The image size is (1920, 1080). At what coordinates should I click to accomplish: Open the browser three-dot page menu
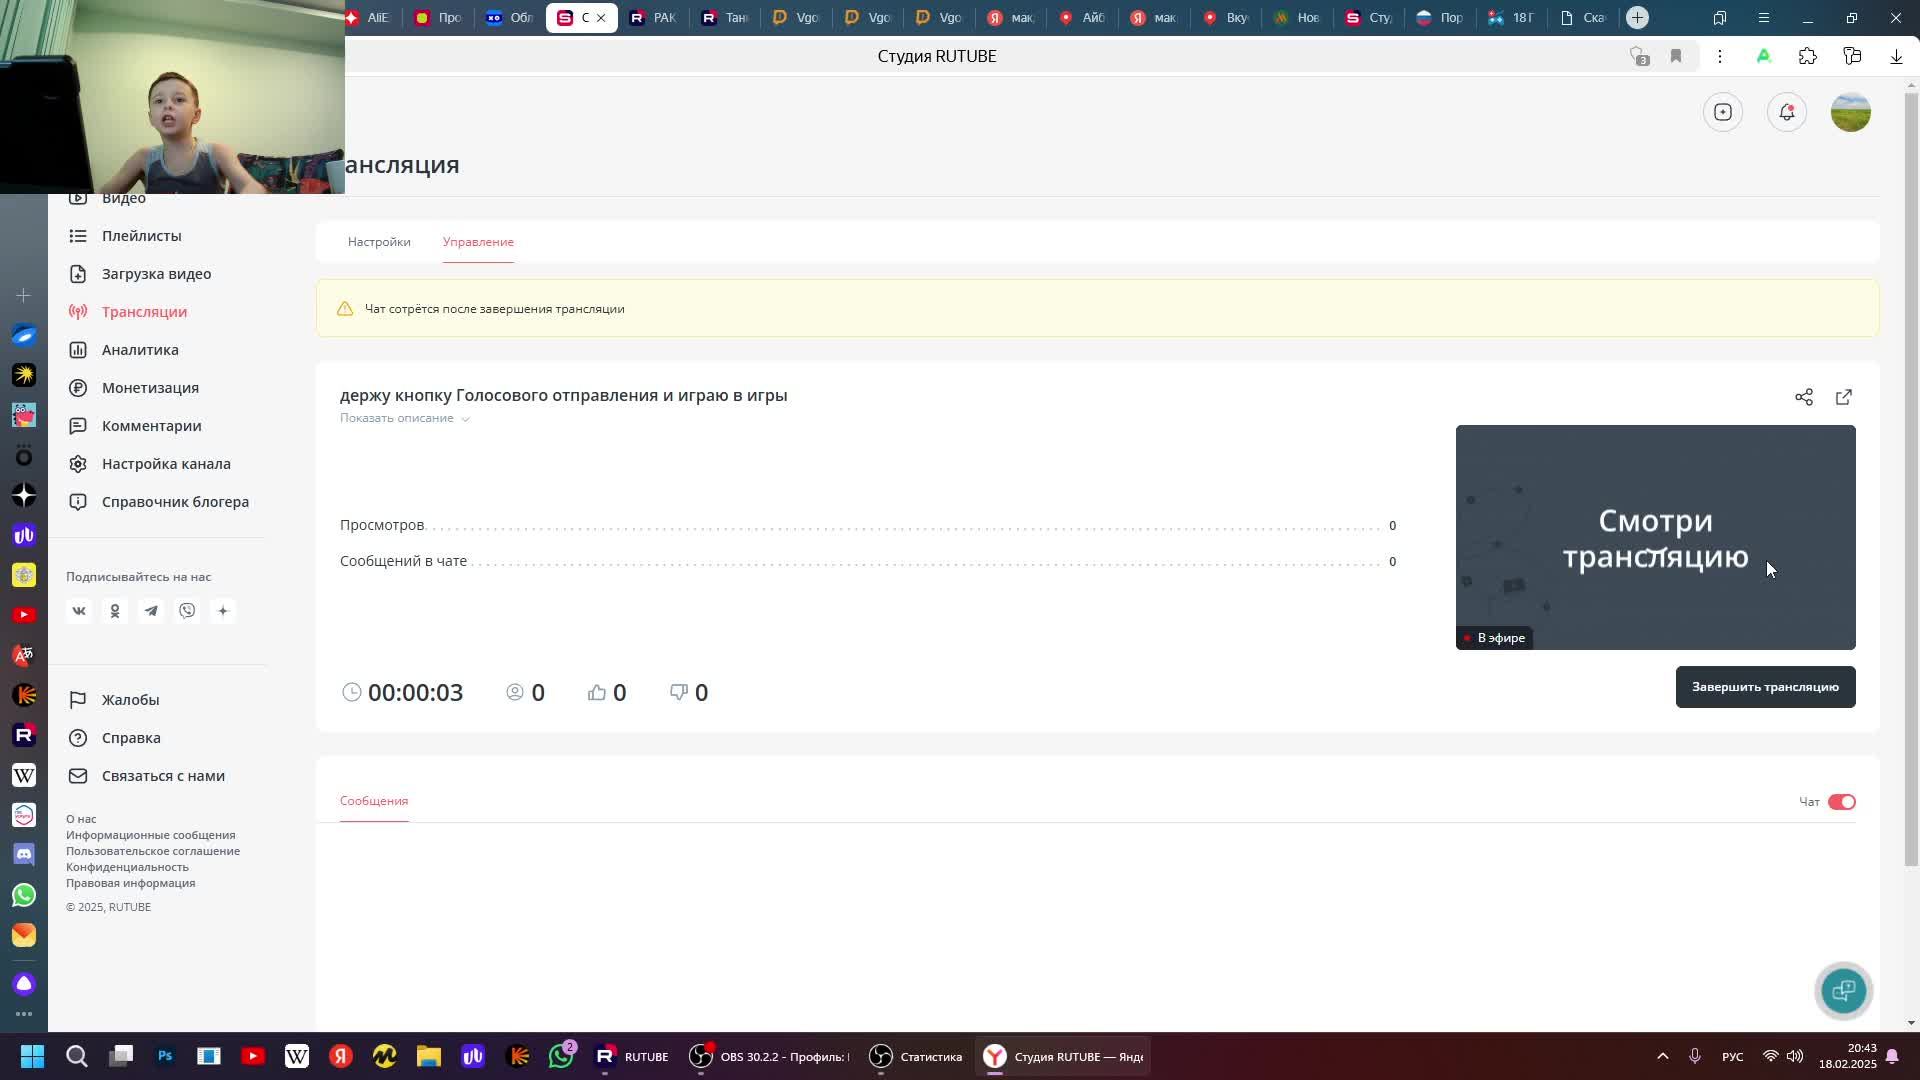(x=1720, y=56)
